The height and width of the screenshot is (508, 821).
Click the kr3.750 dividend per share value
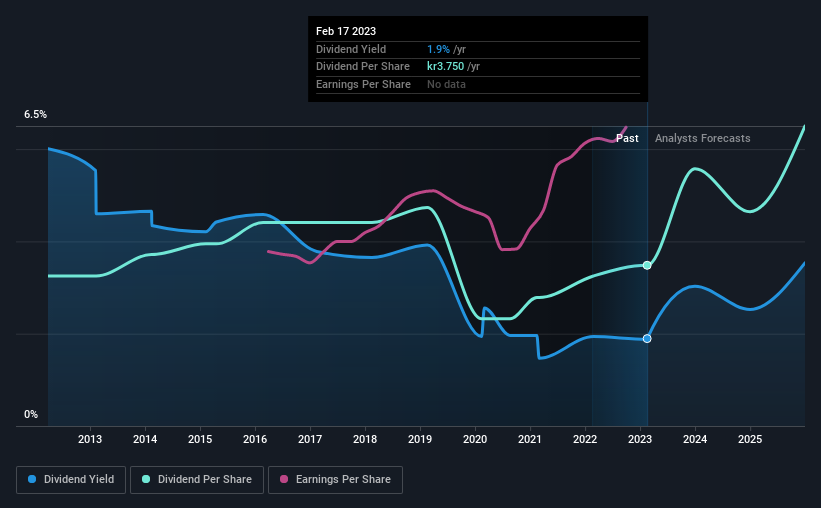click(x=446, y=67)
